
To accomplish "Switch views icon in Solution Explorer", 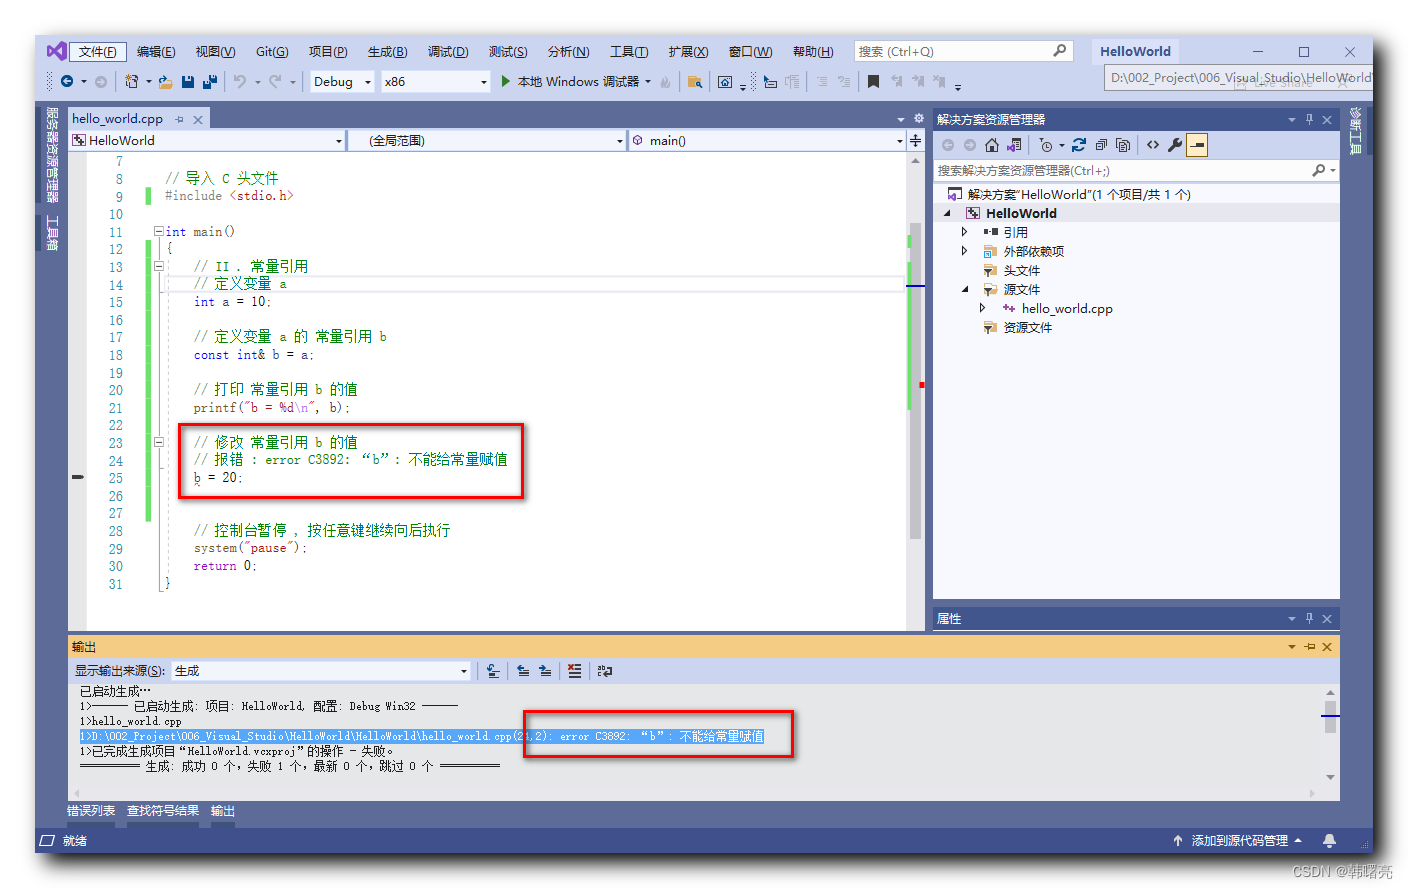I will coord(1015,145).
